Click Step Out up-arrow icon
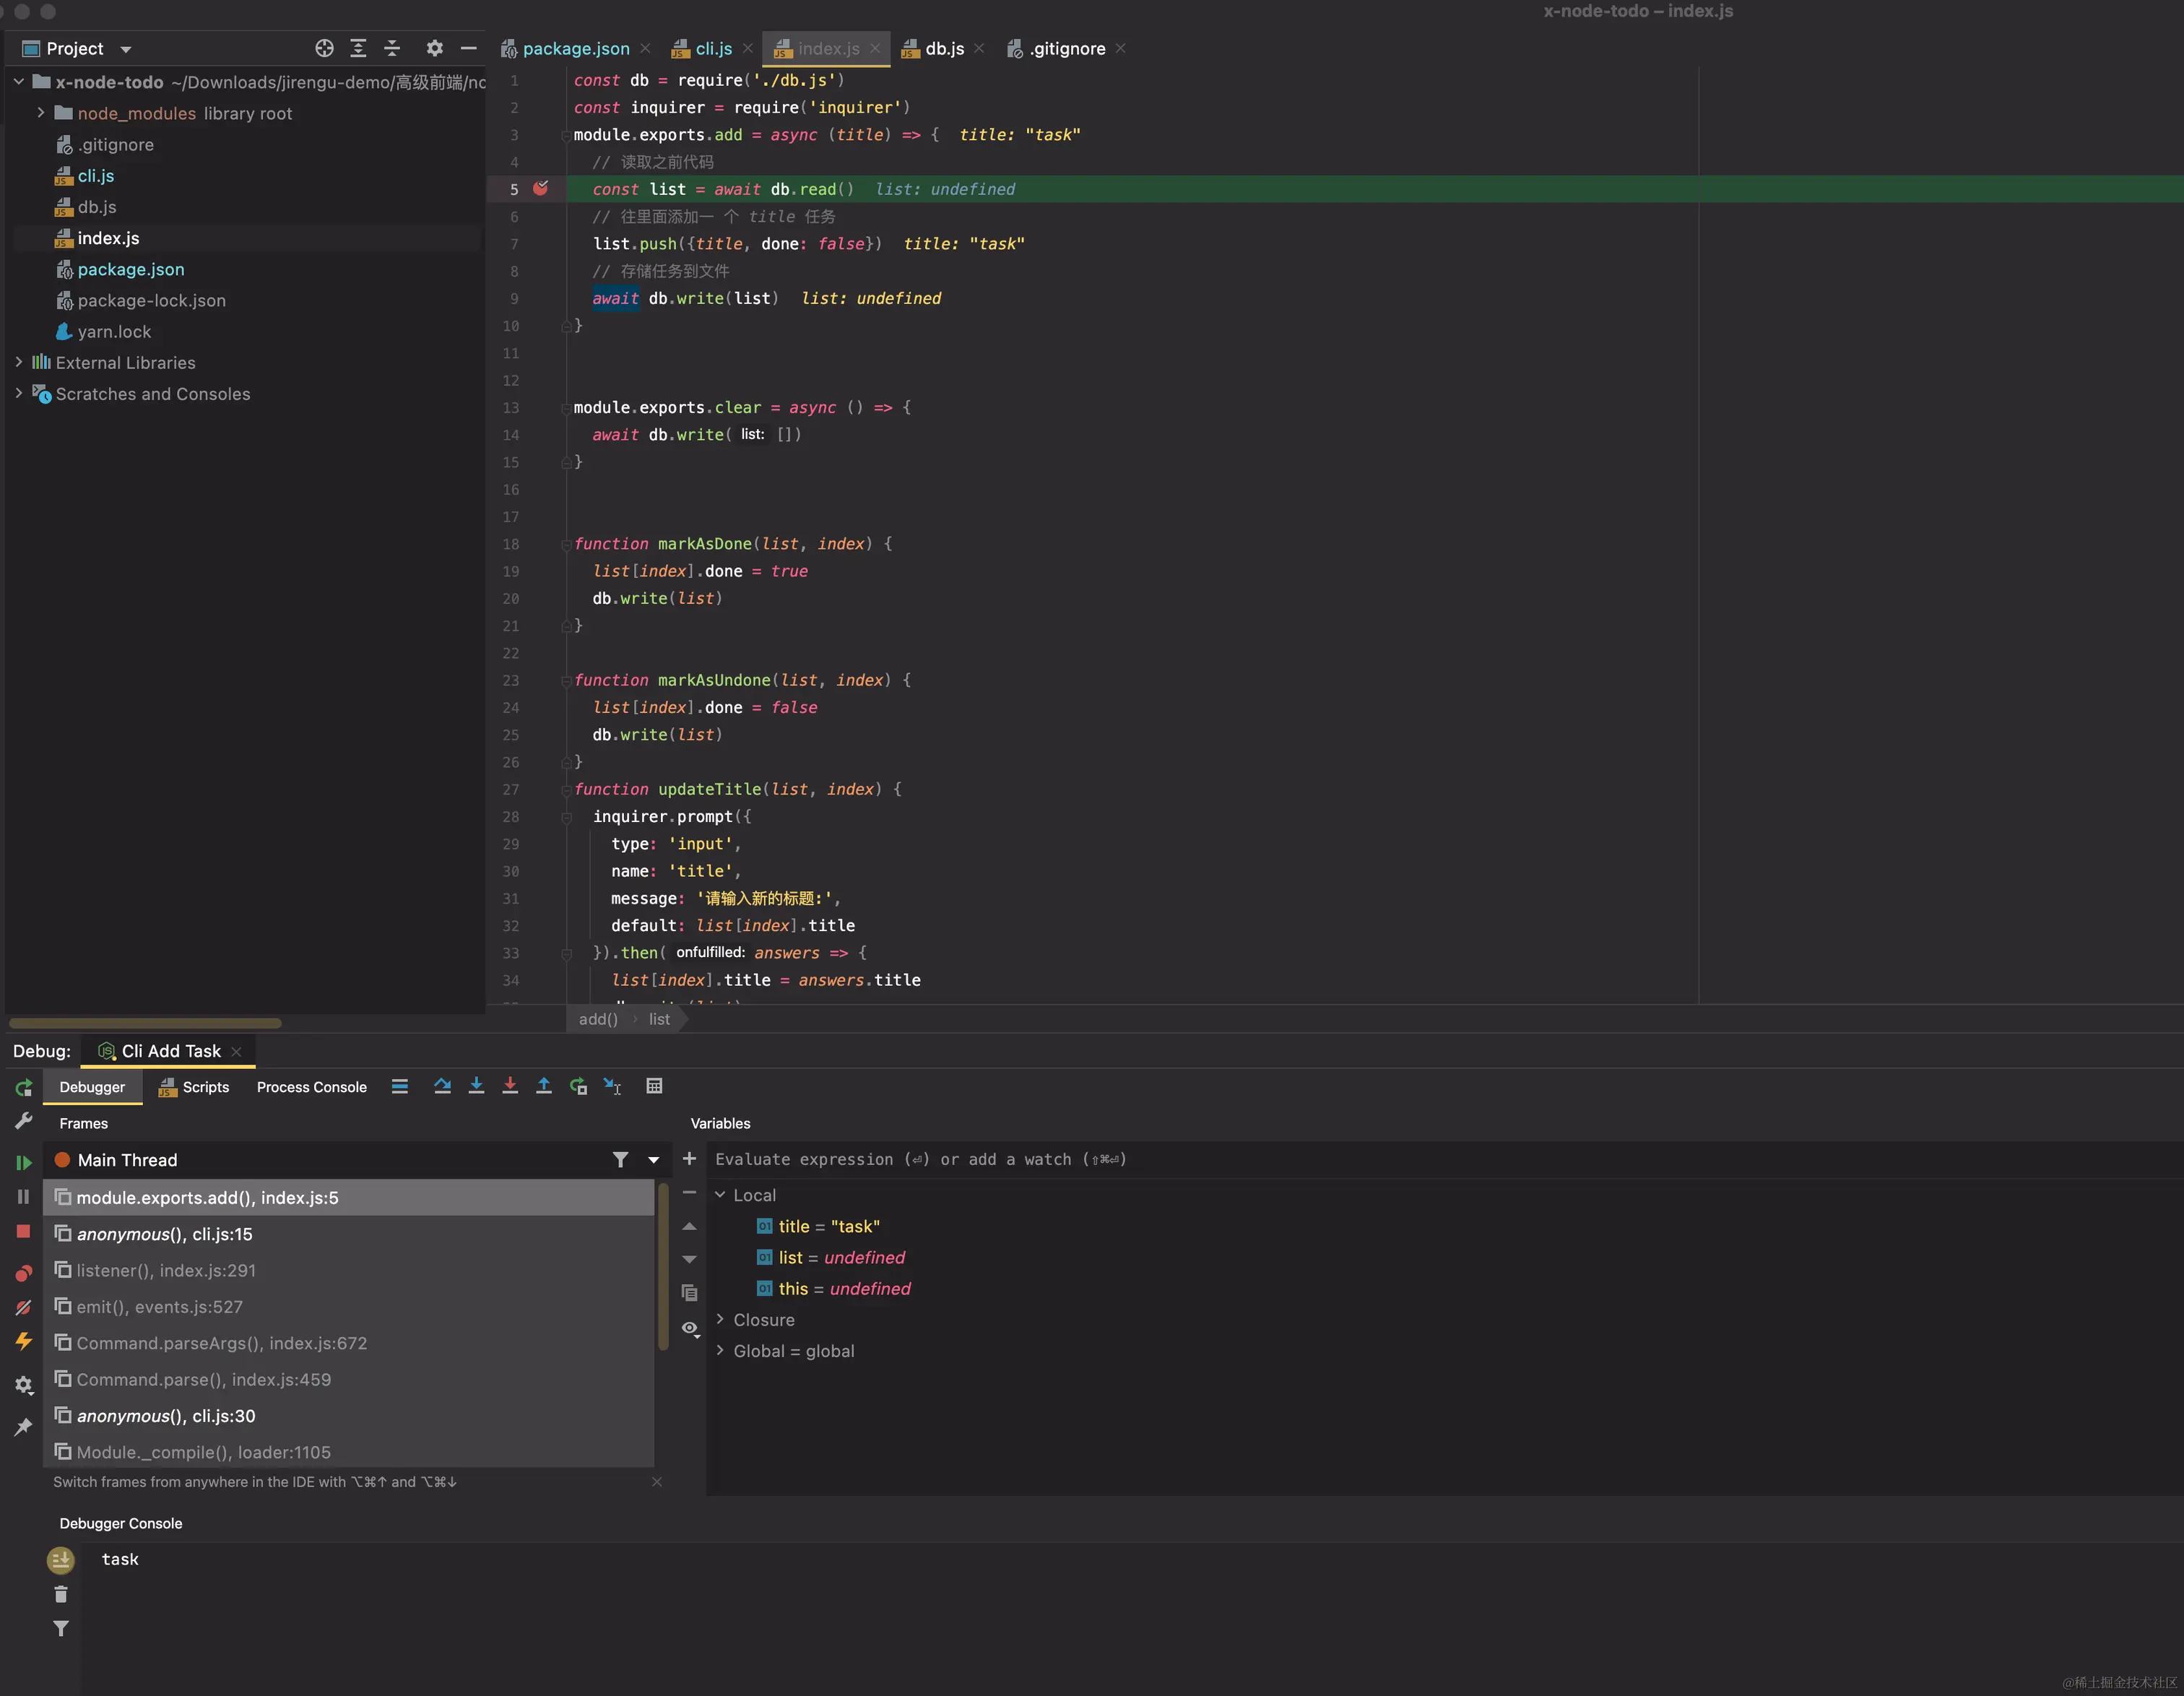Screen dimensions: 2184x1696 (x=544, y=1086)
